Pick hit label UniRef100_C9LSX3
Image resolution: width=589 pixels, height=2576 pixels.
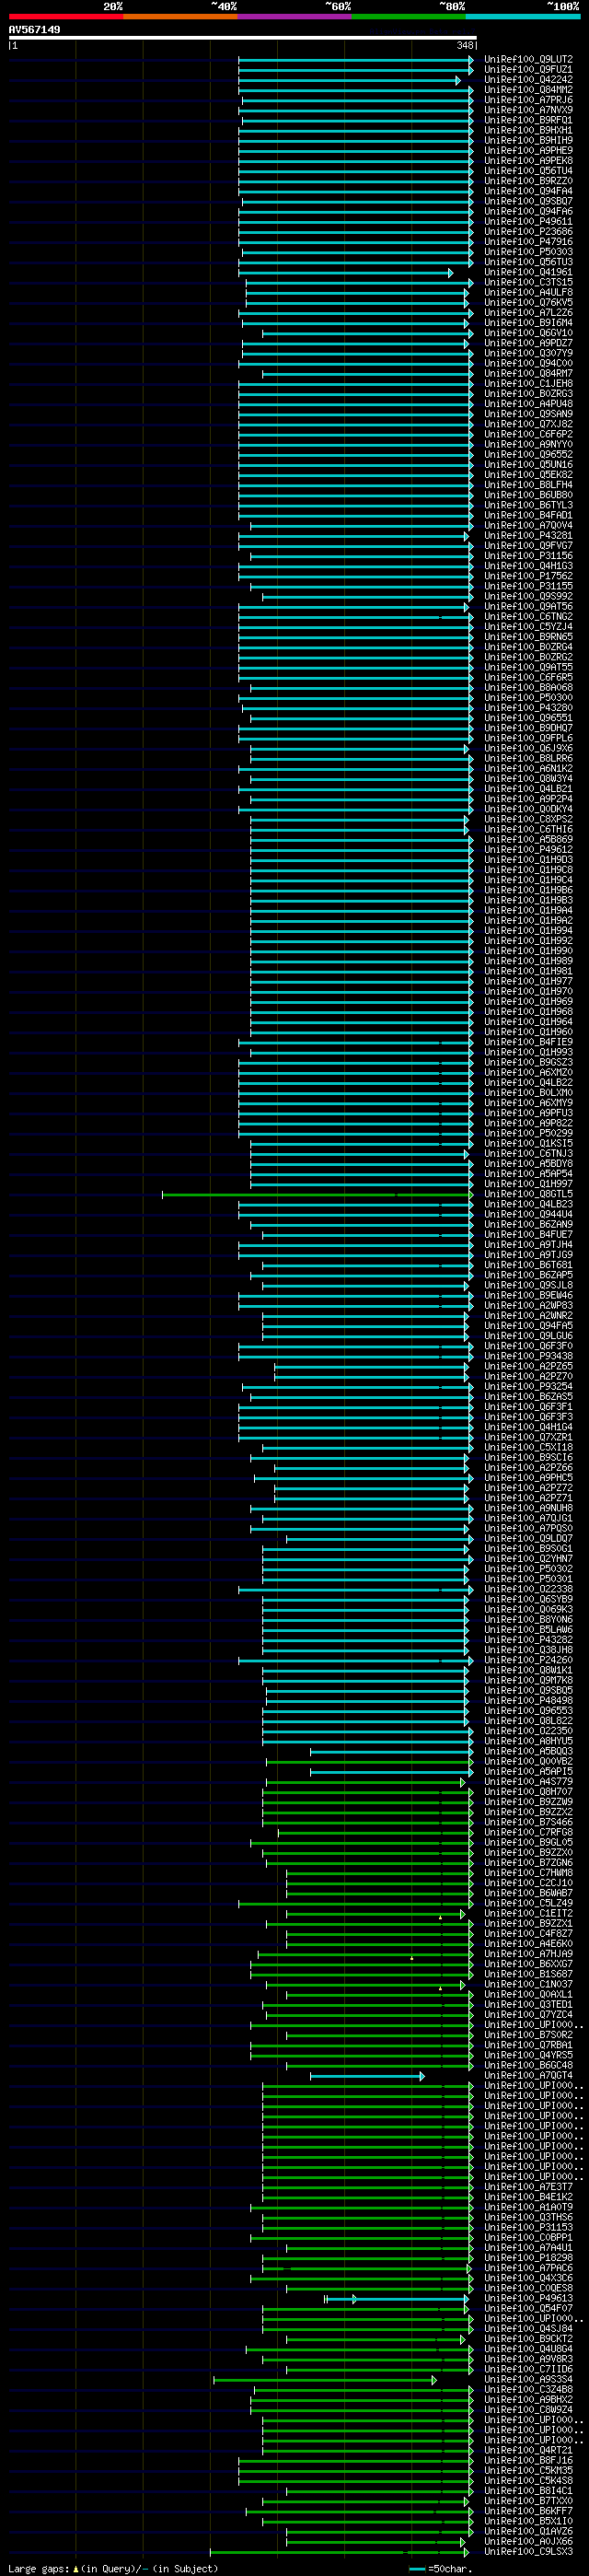[529, 2551]
